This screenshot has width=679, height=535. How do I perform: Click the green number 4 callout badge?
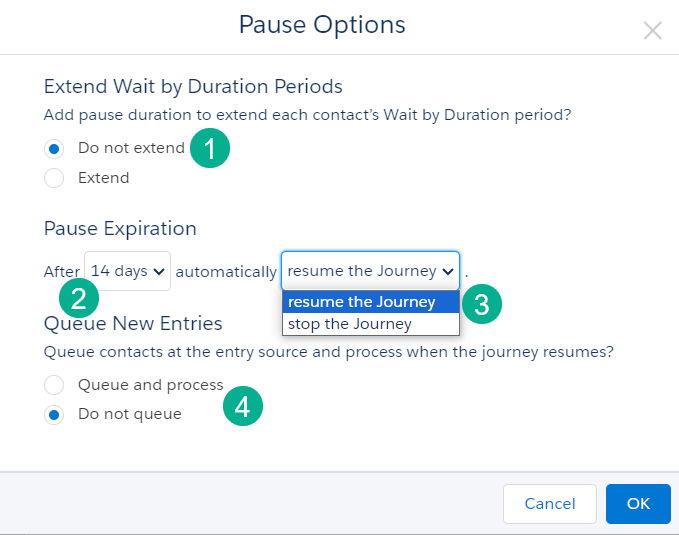[243, 406]
